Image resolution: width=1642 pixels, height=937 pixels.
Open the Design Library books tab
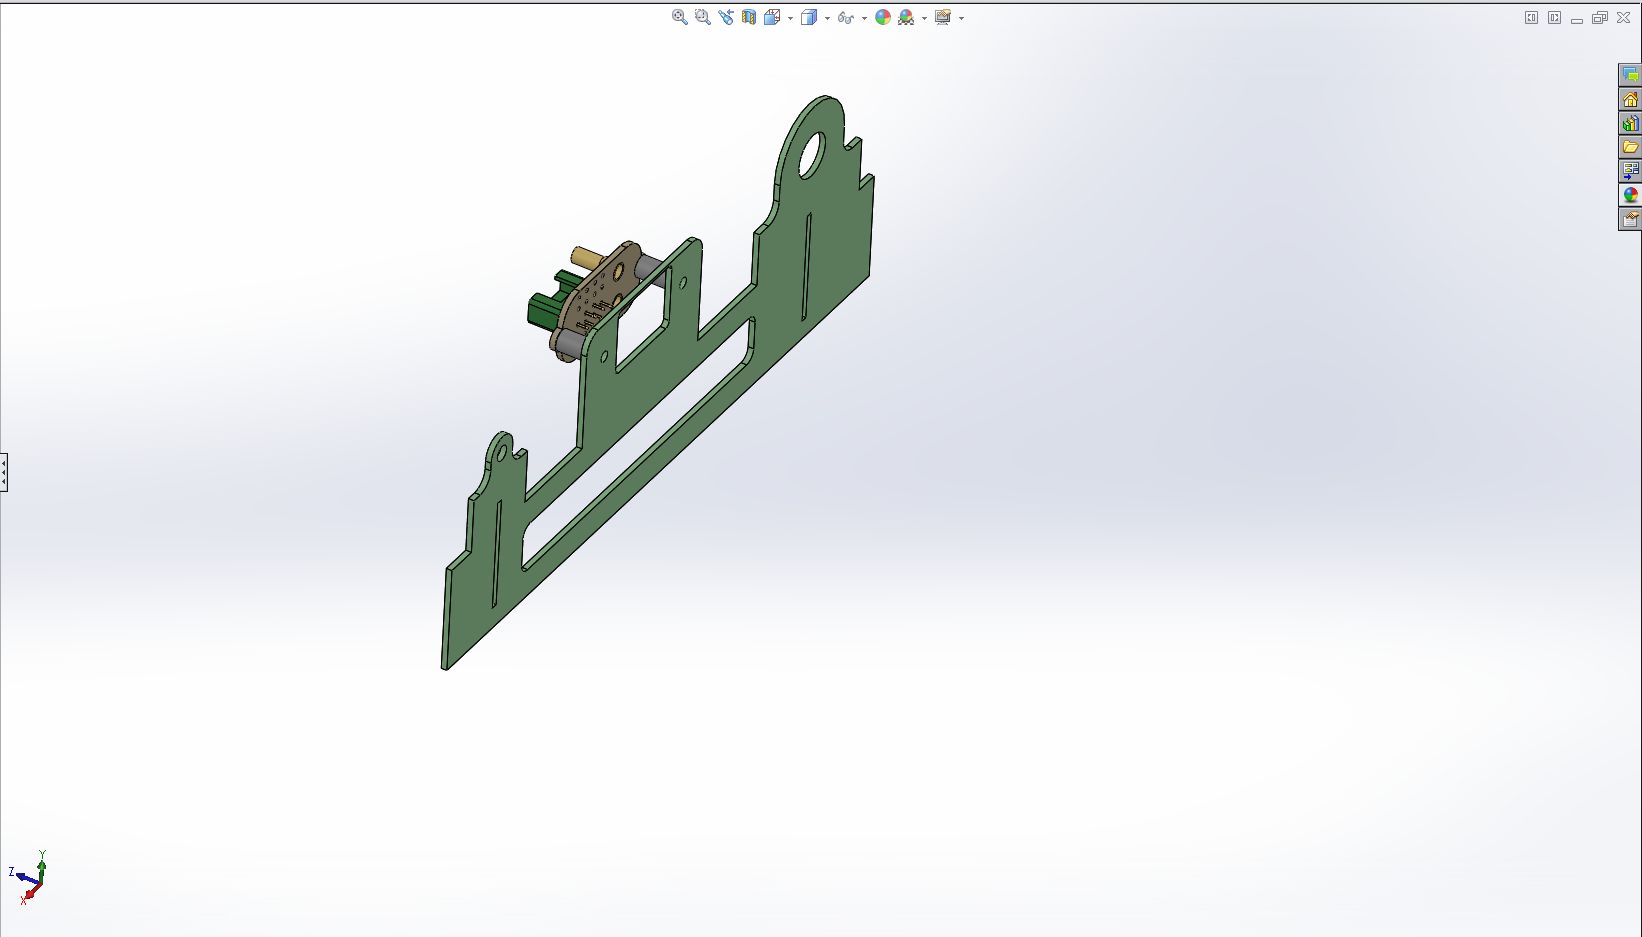[1630, 123]
